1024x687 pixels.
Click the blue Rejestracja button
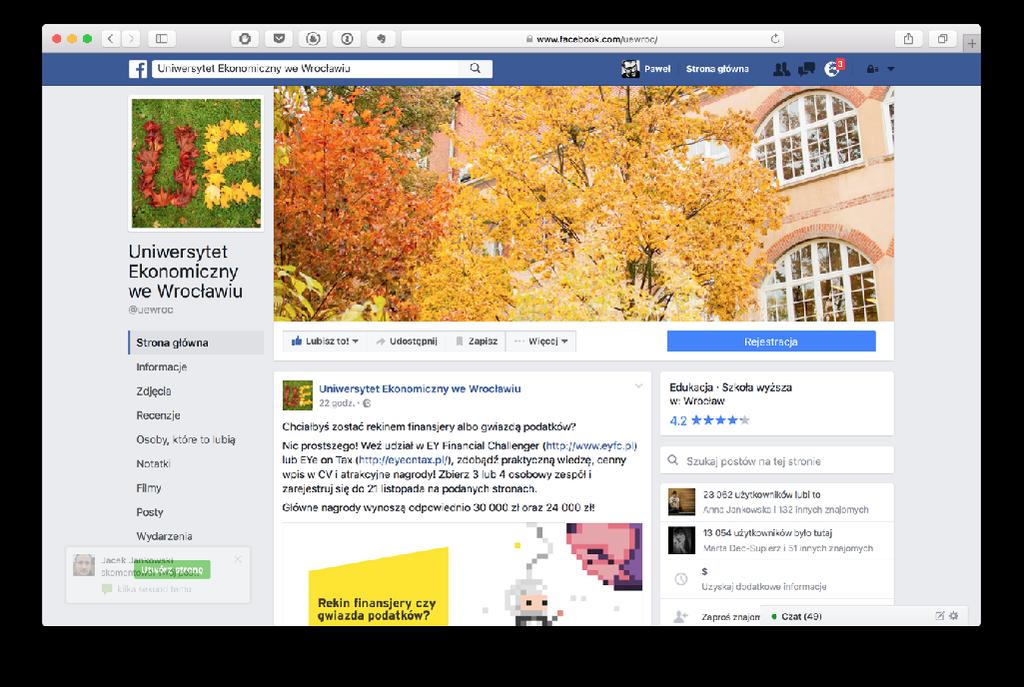coord(771,342)
